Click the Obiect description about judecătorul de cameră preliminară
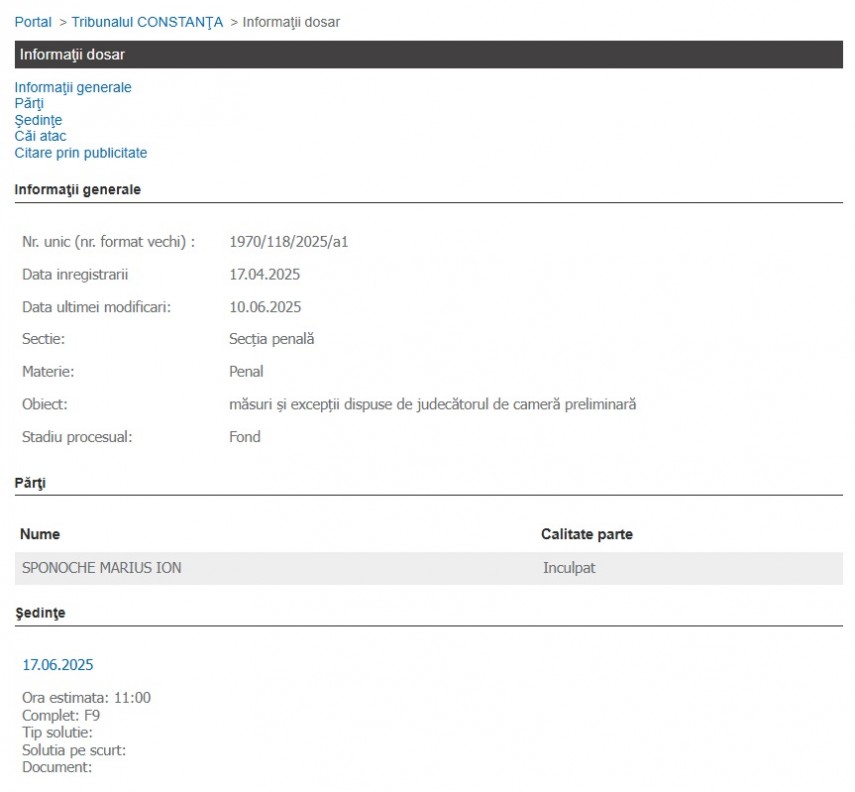Screen dimensions: 855x792 pyautogui.click(x=432, y=405)
